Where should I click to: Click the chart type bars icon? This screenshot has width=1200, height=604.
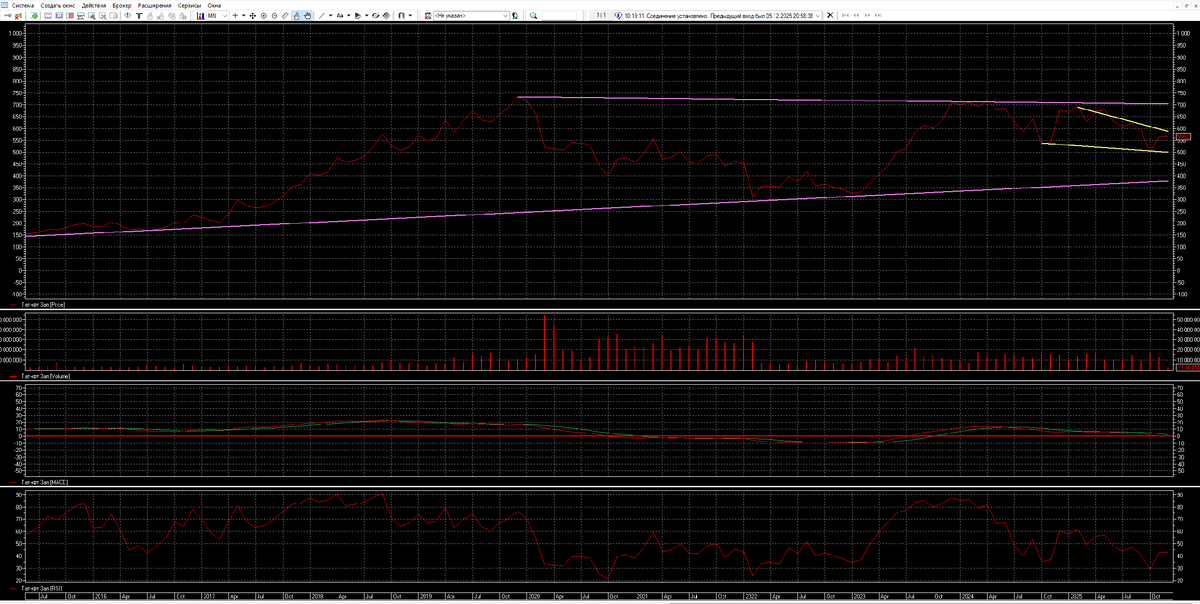coord(200,16)
